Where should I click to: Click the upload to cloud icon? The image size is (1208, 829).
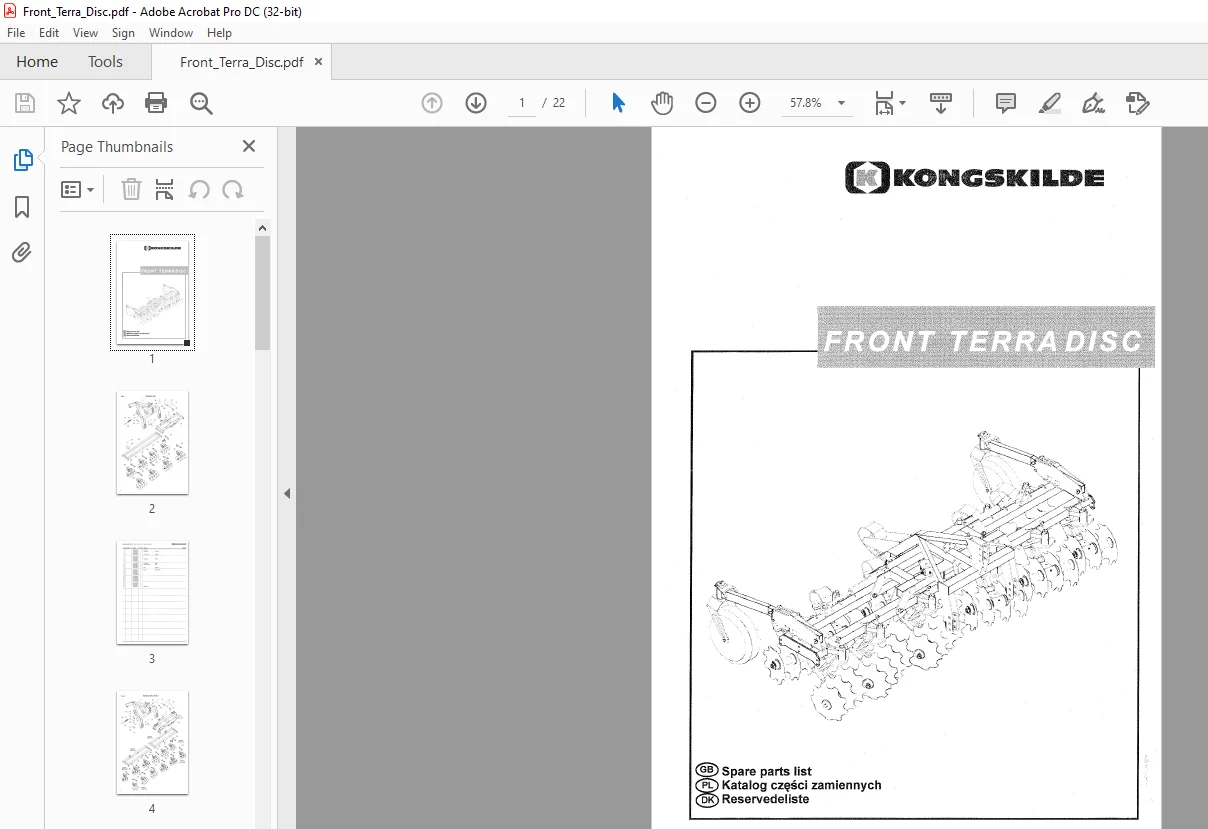(x=113, y=103)
